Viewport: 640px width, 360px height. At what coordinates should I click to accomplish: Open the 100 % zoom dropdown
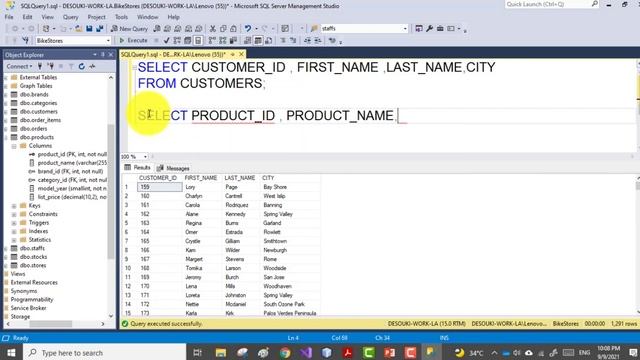(145, 157)
